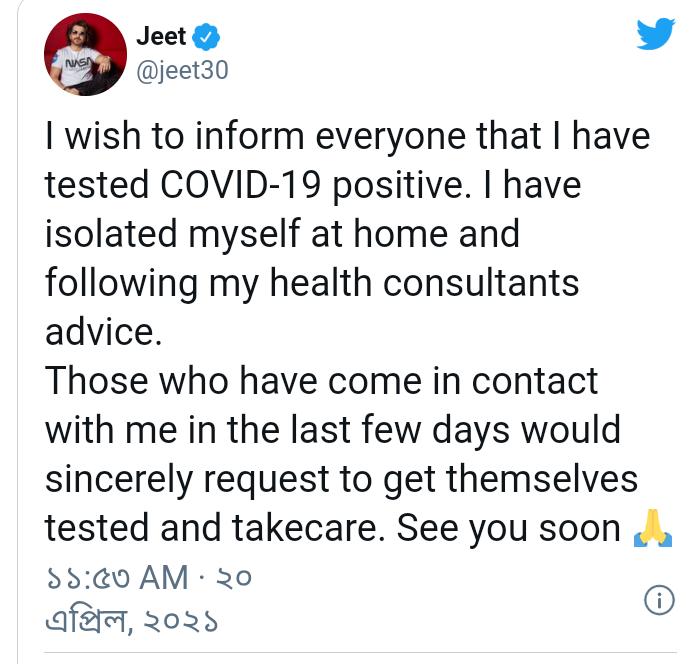Click "sincerely request to get themselves" line

pos(341,479)
